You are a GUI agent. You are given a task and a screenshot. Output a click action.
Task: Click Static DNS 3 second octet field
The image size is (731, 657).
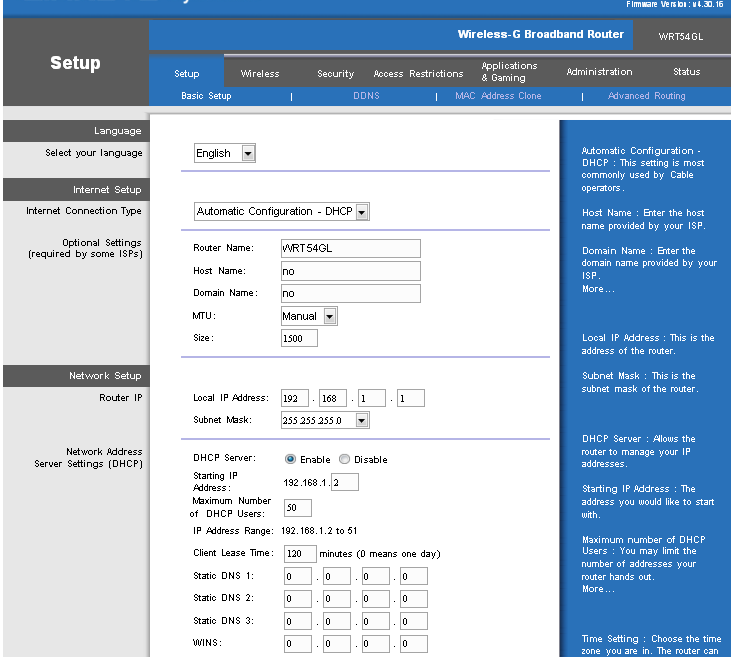(337, 621)
